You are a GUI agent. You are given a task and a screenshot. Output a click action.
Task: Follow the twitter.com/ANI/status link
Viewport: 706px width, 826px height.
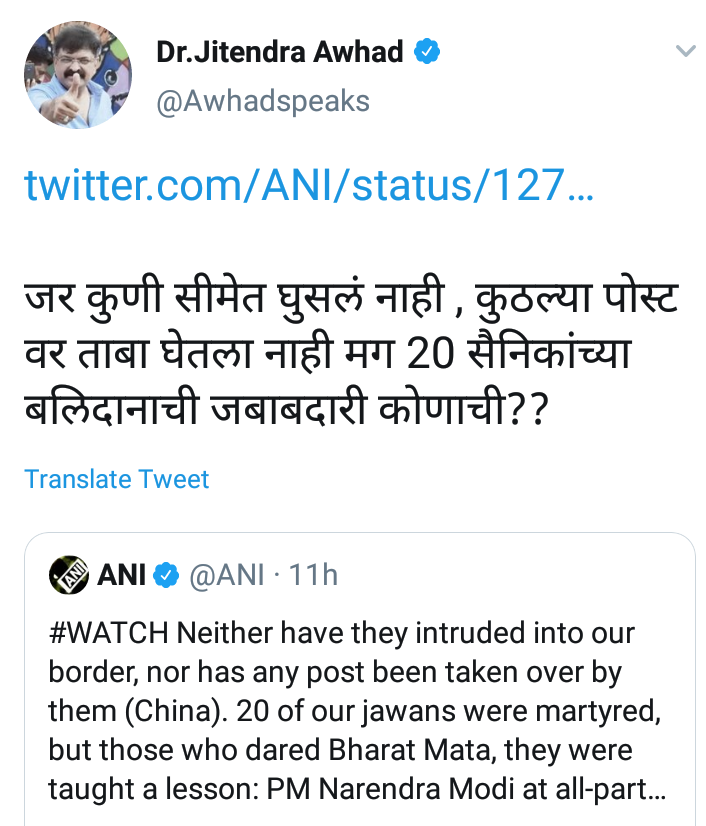tap(308, 184)
